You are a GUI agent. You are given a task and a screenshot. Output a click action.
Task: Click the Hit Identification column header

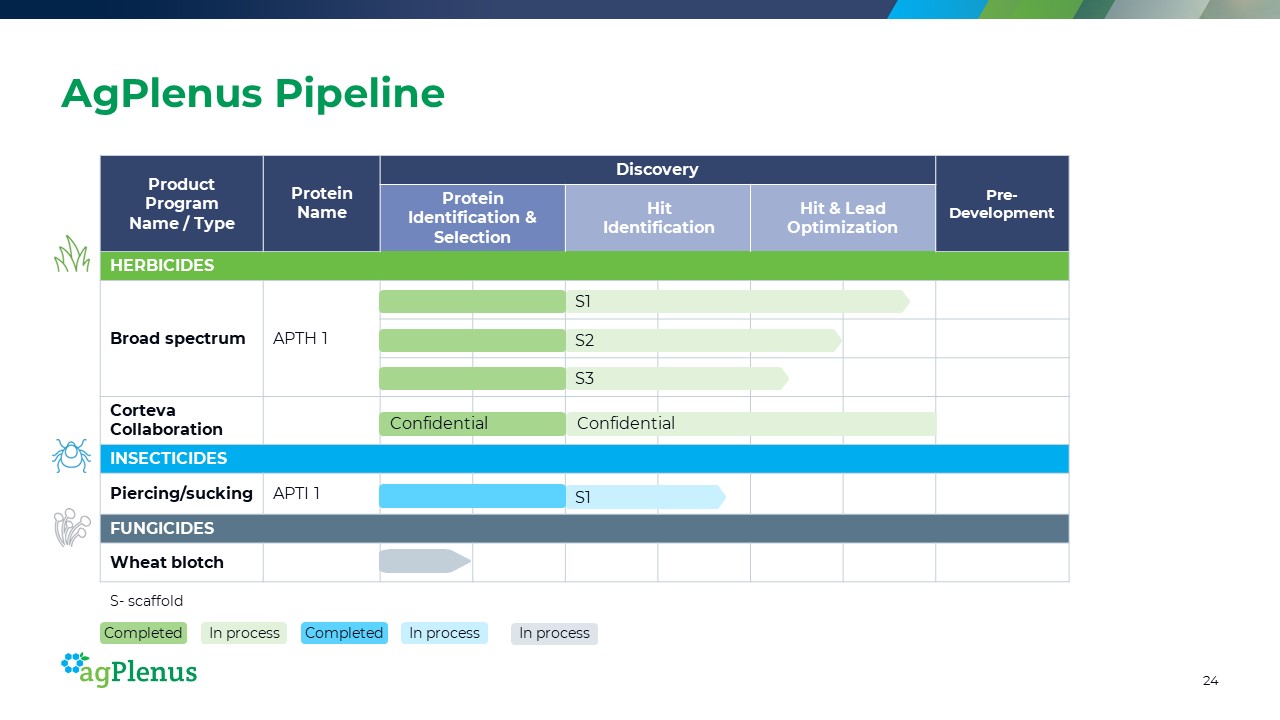[658, 218]
